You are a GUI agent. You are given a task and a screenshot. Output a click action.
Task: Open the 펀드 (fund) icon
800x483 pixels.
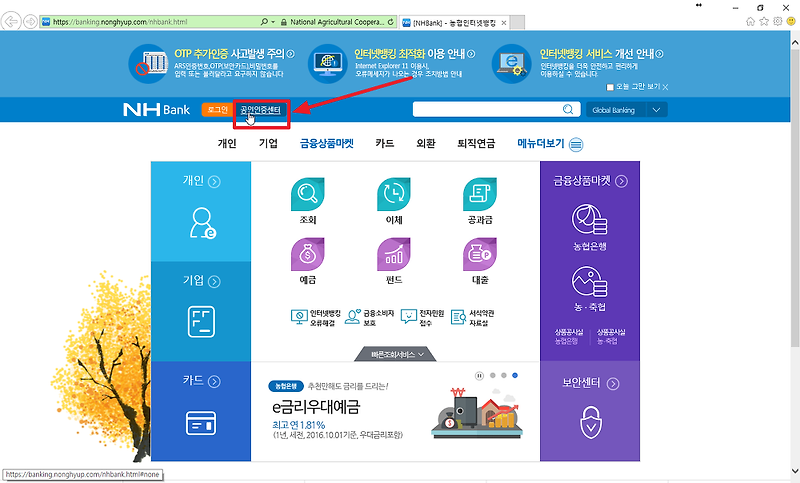click(x=393, y=254)
